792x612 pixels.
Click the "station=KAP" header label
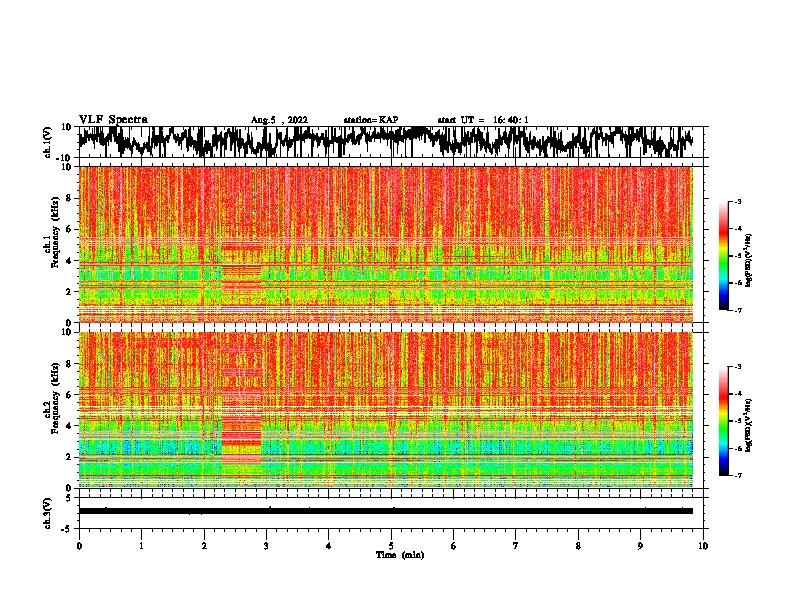(371, 120)
